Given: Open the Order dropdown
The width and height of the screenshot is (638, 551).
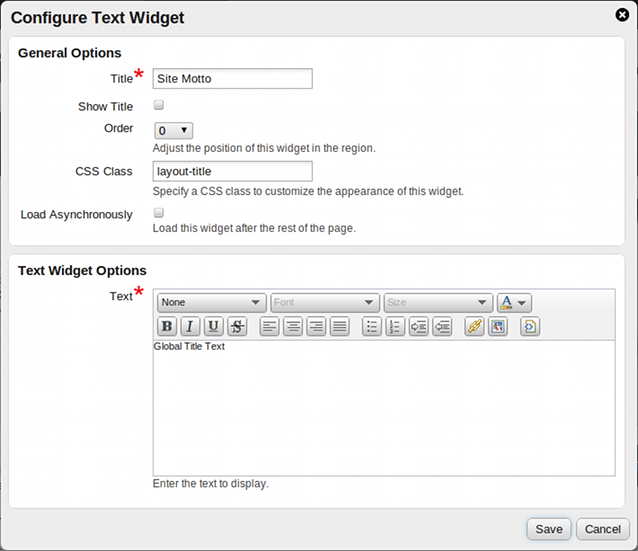Looking at the screenshot, I should pyautogui.click(x=173, y=130).
